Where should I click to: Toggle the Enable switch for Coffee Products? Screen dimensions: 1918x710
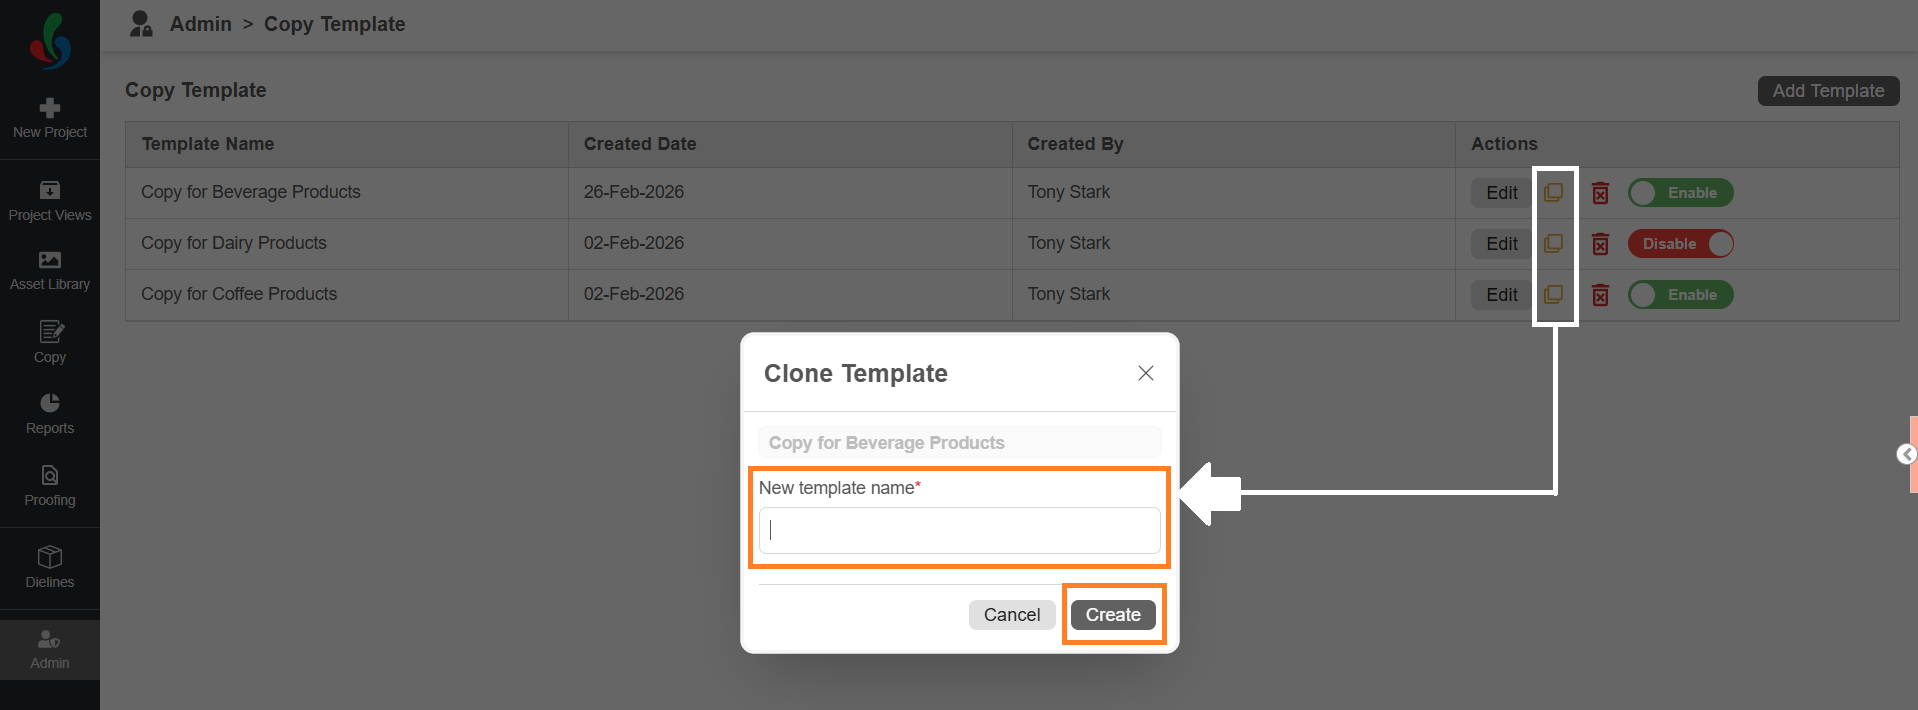(1680, 295)
